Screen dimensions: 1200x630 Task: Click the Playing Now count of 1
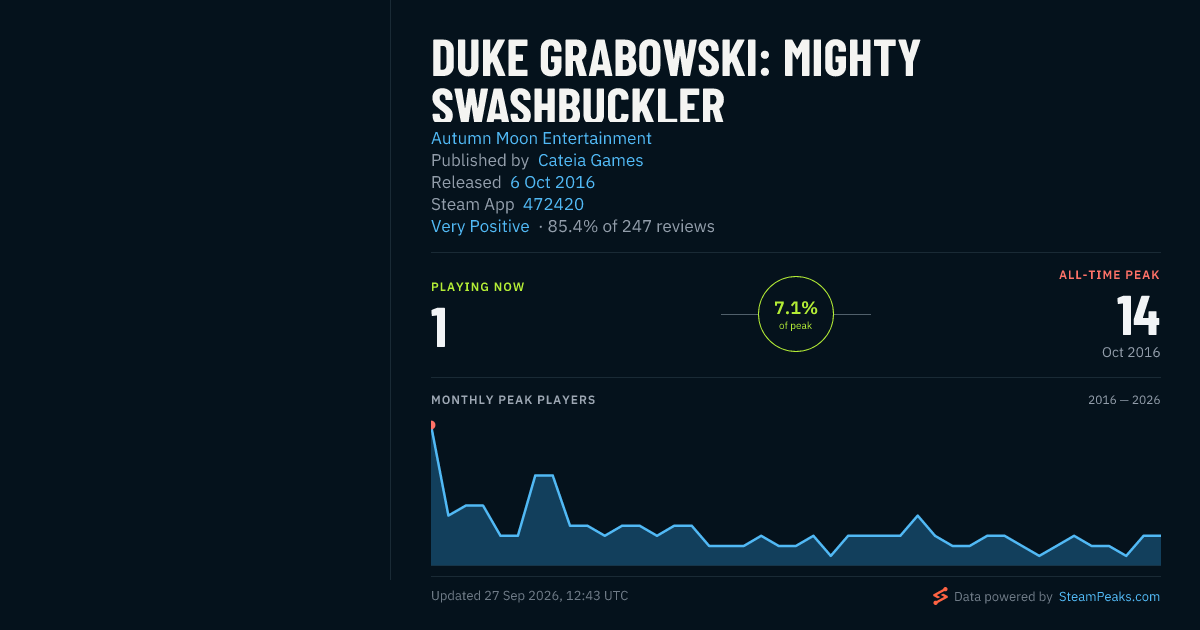[x=438, y=327]
